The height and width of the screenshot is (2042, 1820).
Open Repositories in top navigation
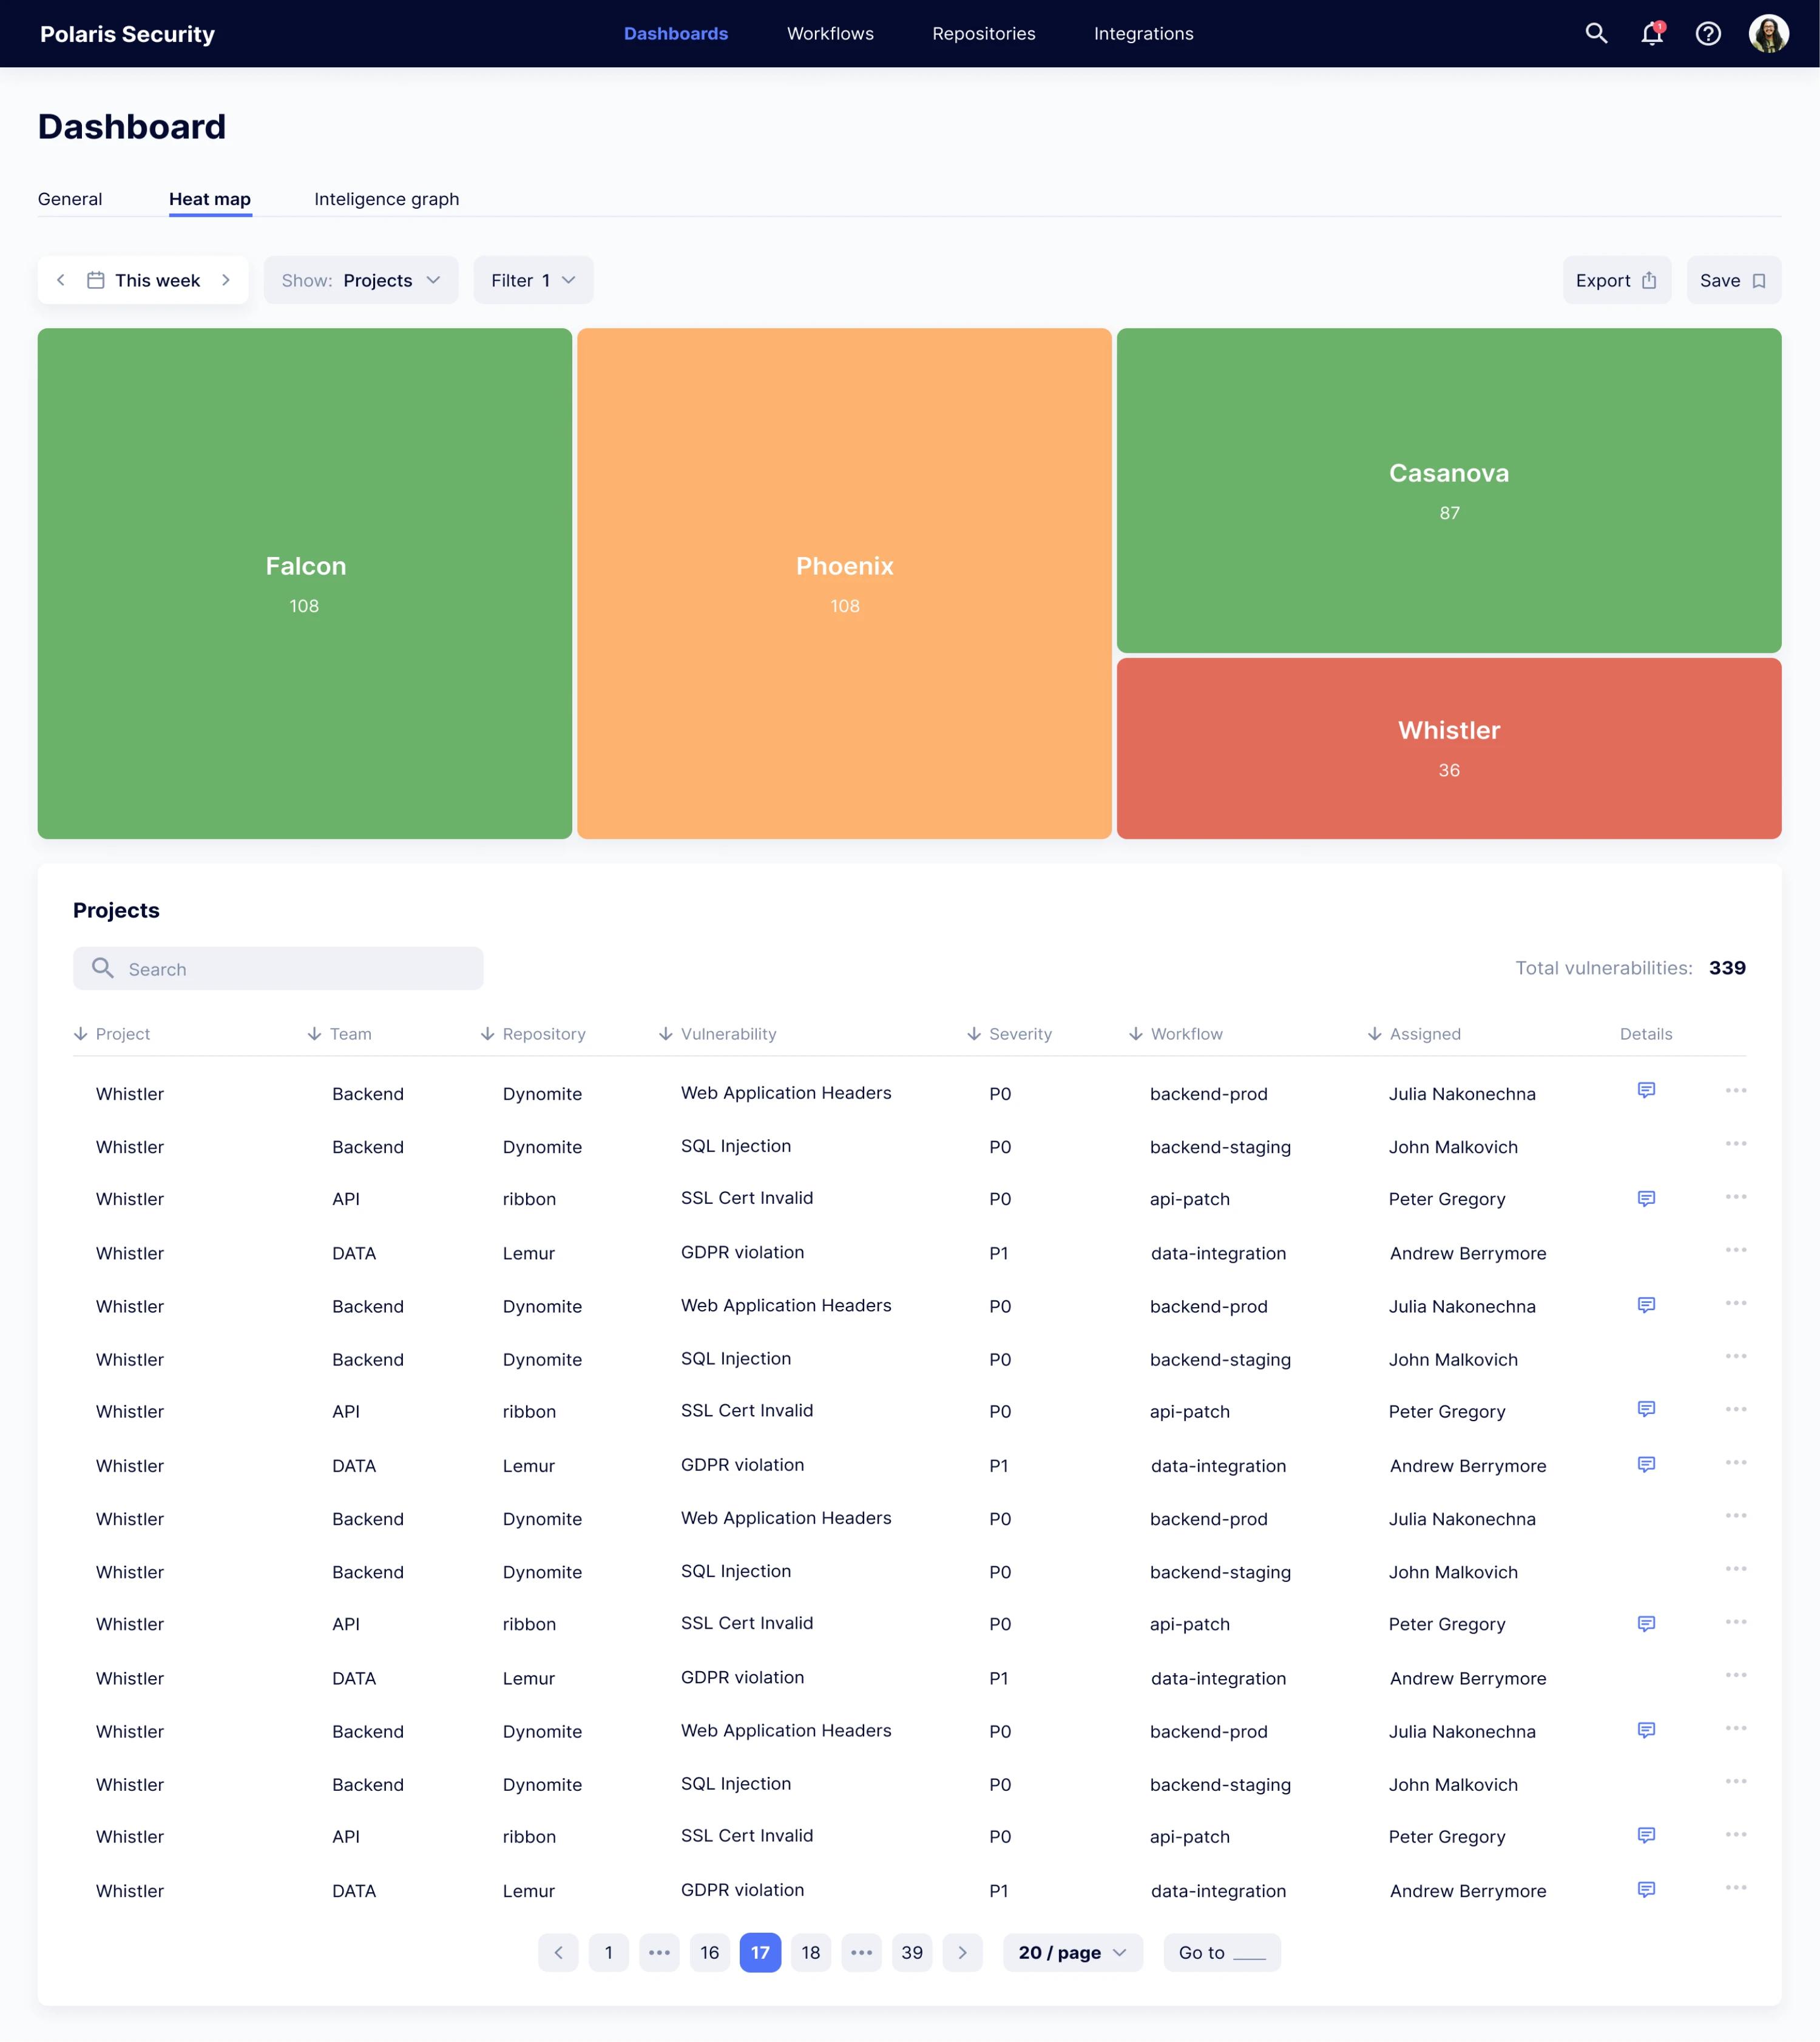(x=984, y=34)
